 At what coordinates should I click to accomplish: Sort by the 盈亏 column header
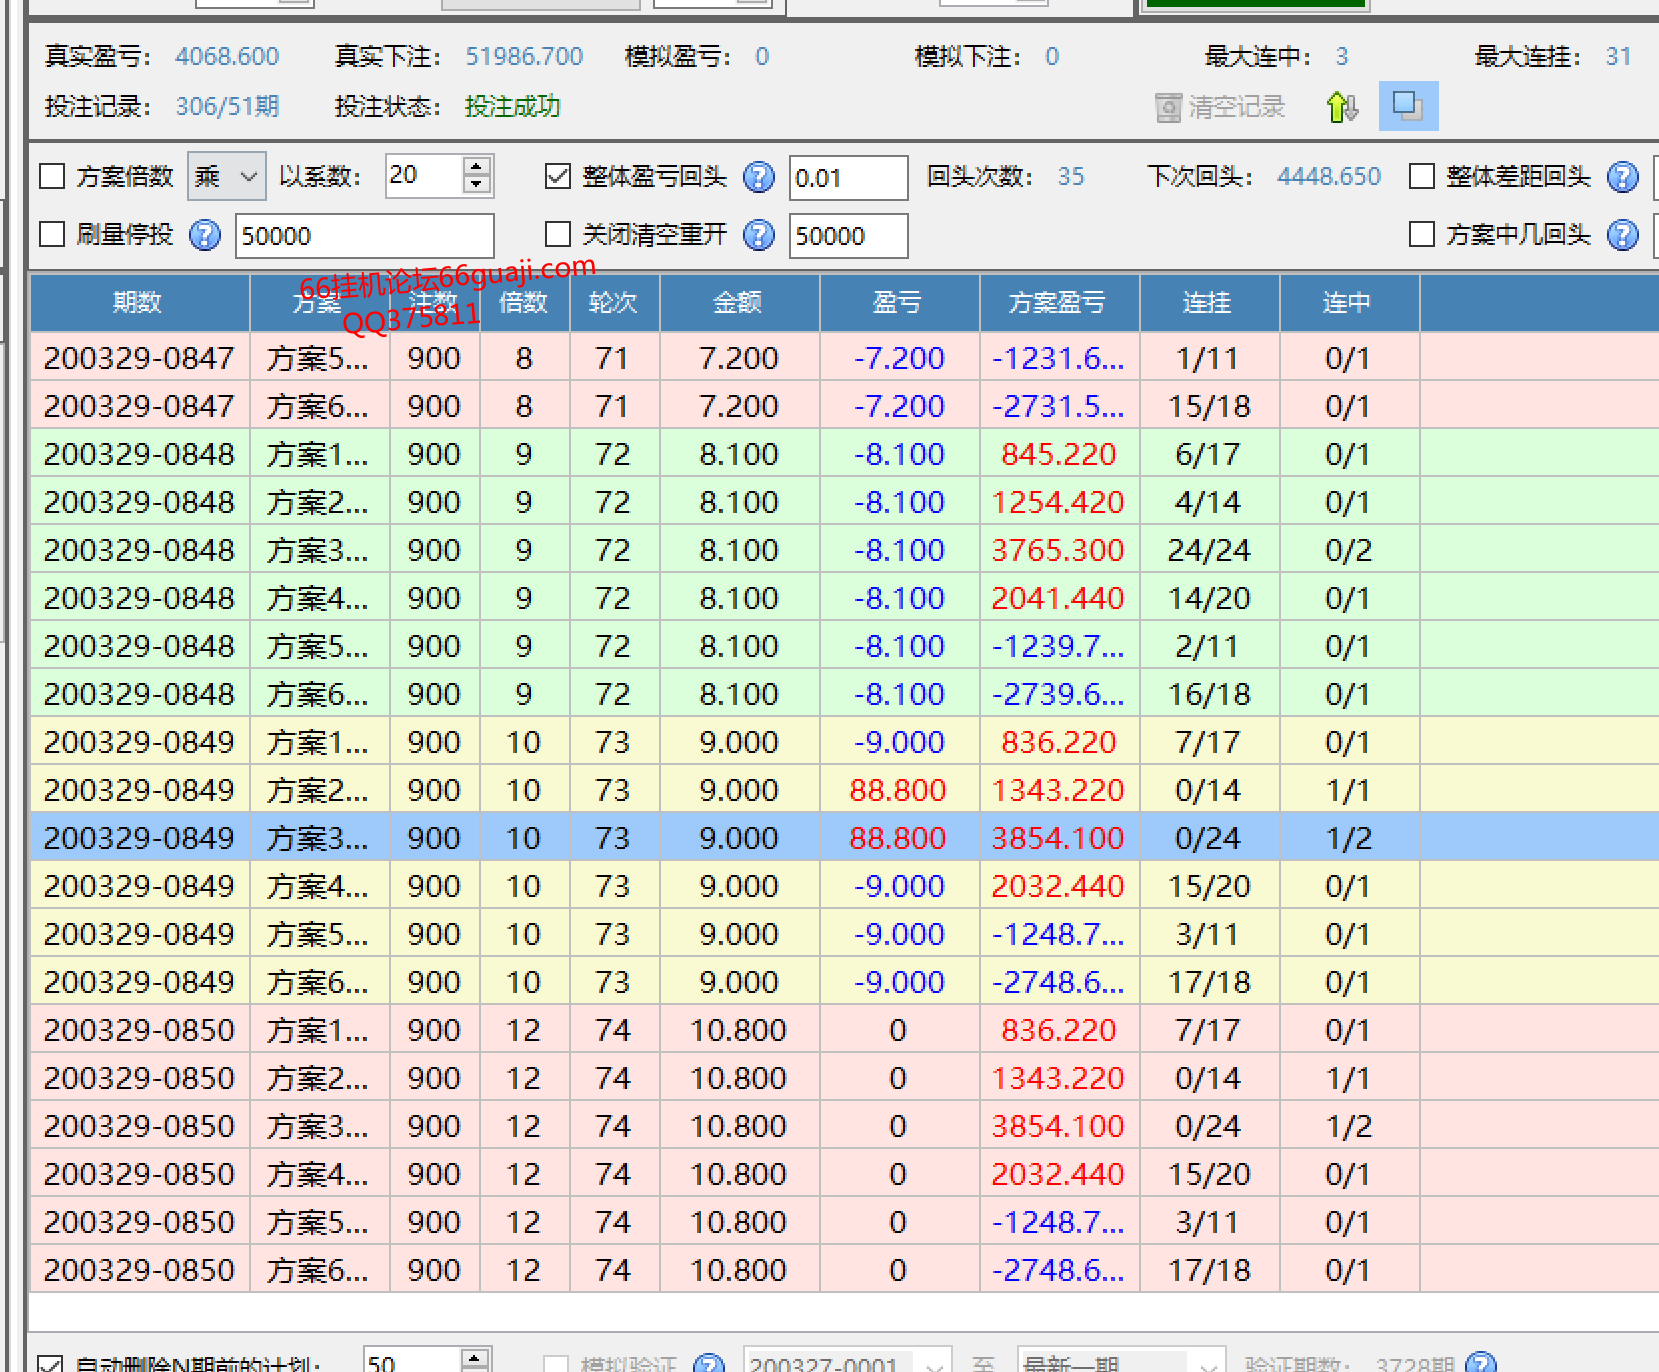[x=899, y=303]
